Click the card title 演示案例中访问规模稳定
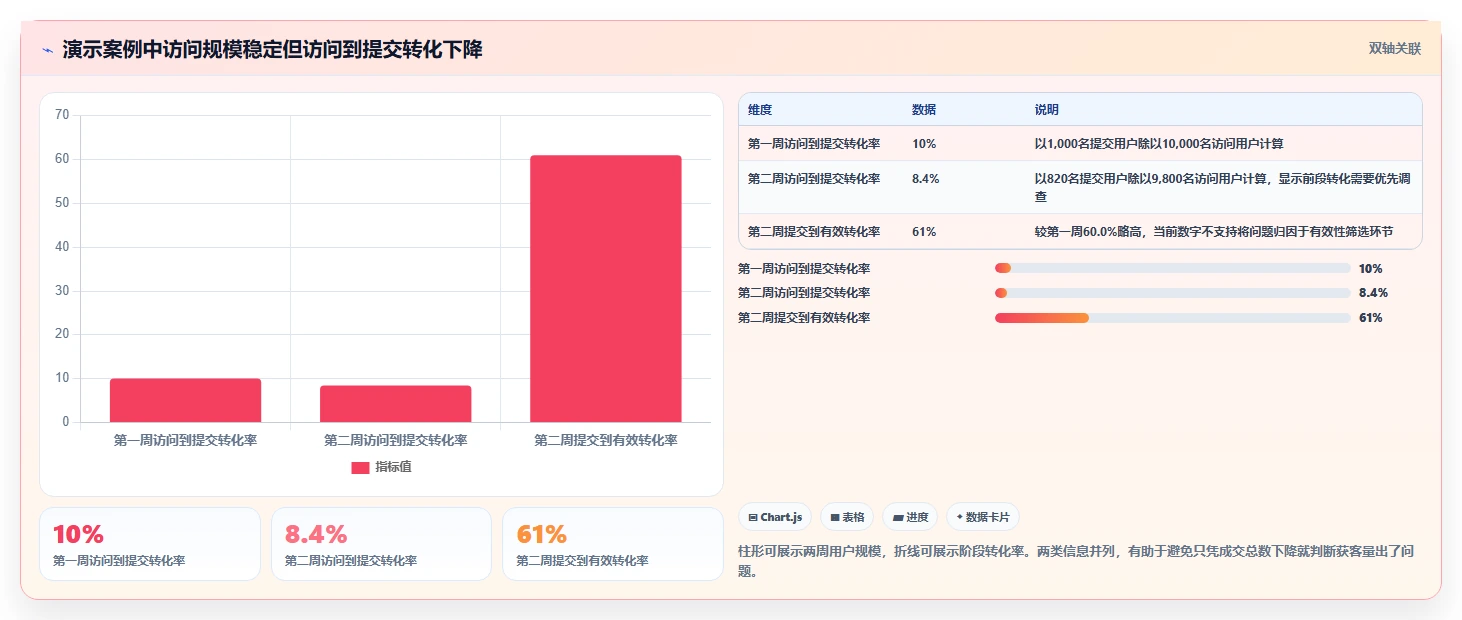Viewport: 1462px width, 620px height. [273, 49]
